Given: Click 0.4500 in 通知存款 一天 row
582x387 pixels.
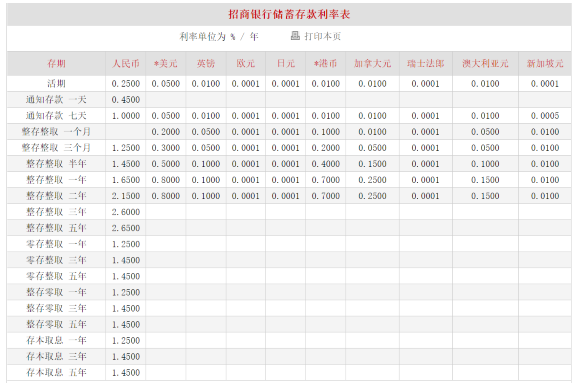Looking at the screenshot, I should click(x=126, y=100).
